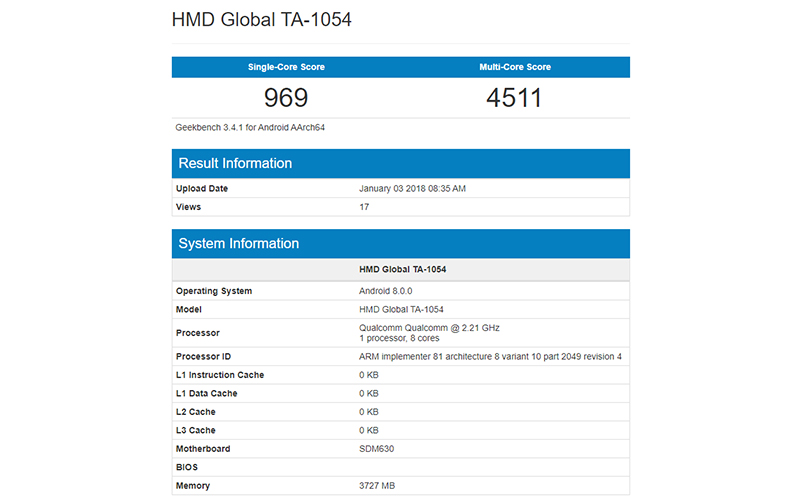This screenshot has width=800, height=500.
Task: Click the multi-core score value 4511
Action: tap(514, 97)
